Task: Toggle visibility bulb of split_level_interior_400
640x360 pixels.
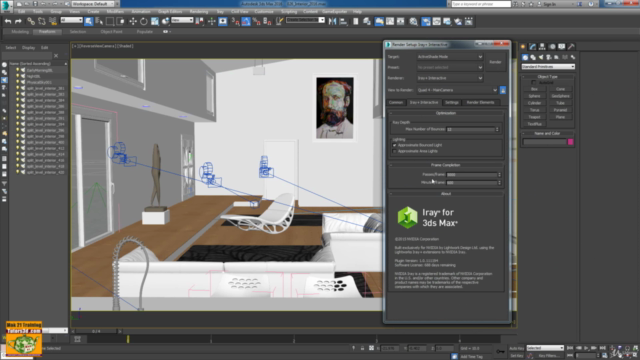Action: (18, 142)
